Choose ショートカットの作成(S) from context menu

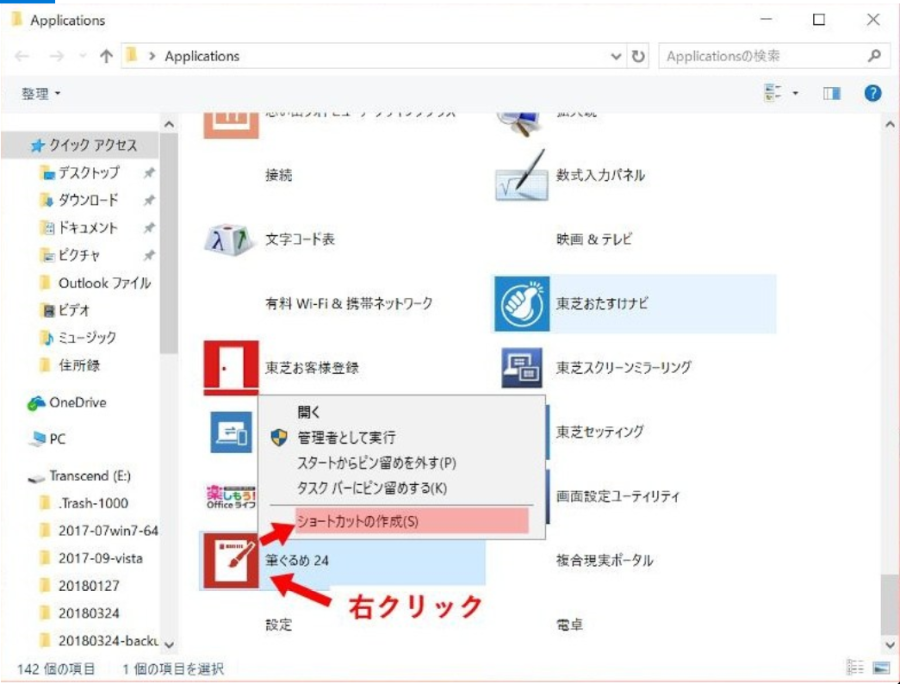(358, 521)
